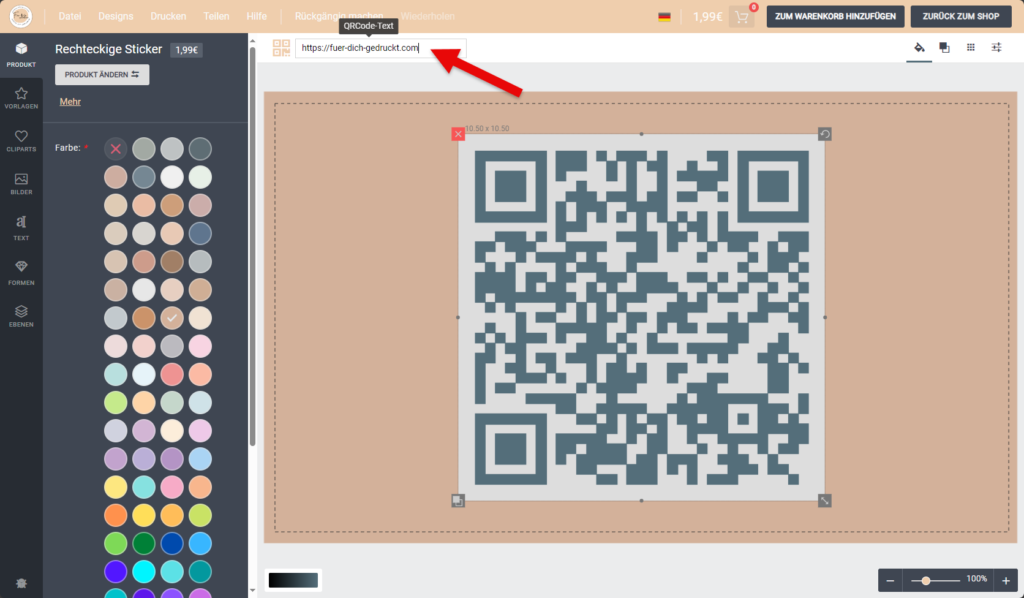Screen dimensions: 1024x598
Task: Pick the dark green color swatch
Action: click(145, 543)
